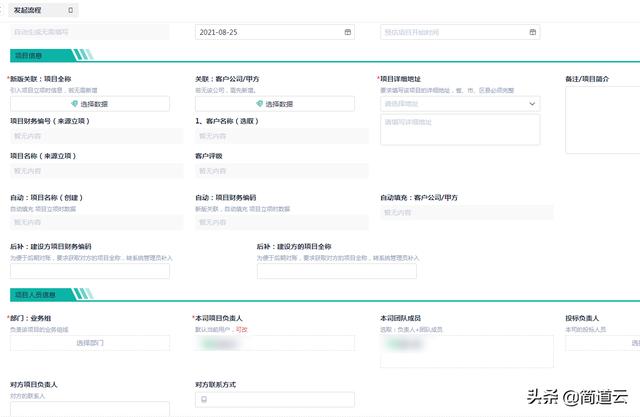640x417 pixels.
Task: Expand the 项目详细地址 region dropdown
Action: coord(460,104)
